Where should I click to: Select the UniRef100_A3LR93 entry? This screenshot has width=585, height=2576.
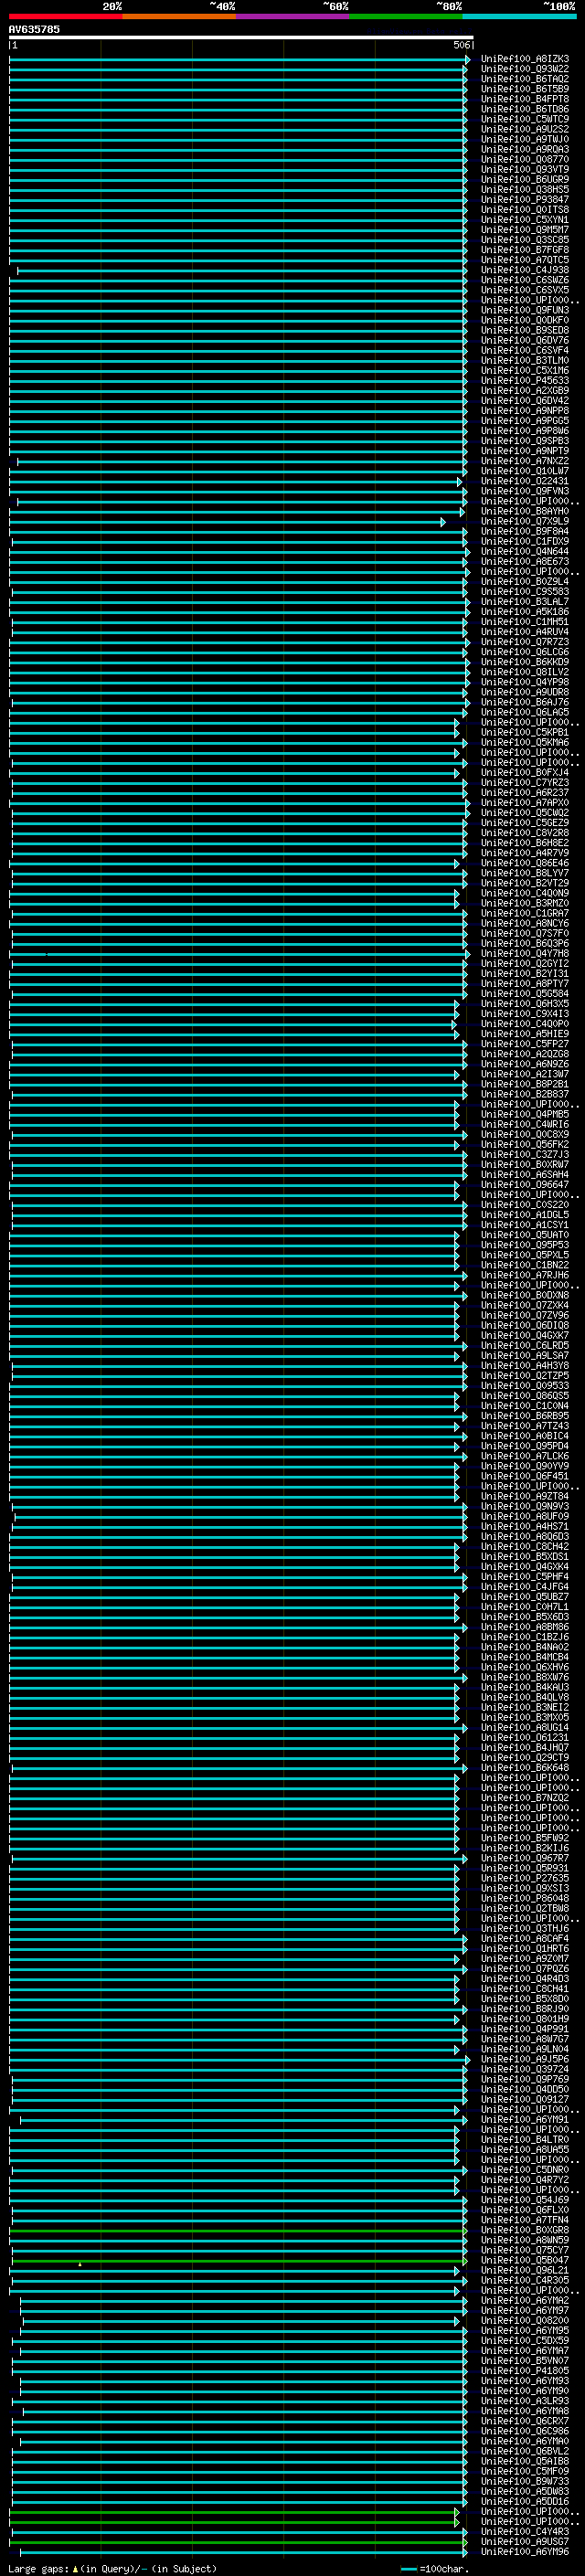pos(525,2402)
